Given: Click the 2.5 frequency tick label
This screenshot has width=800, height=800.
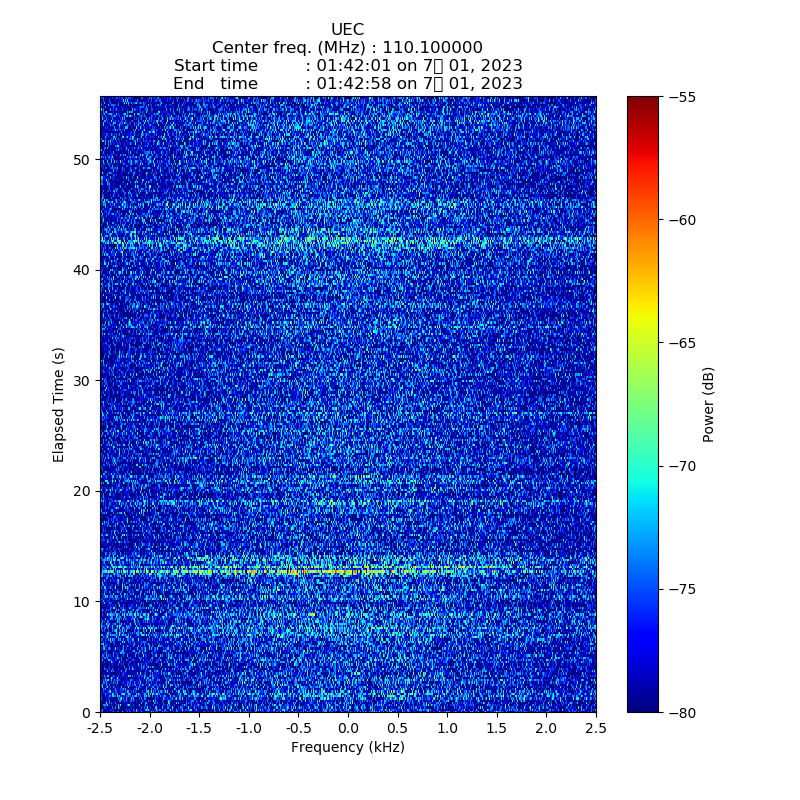Looking at the screenshot, I should click(596, 728).
